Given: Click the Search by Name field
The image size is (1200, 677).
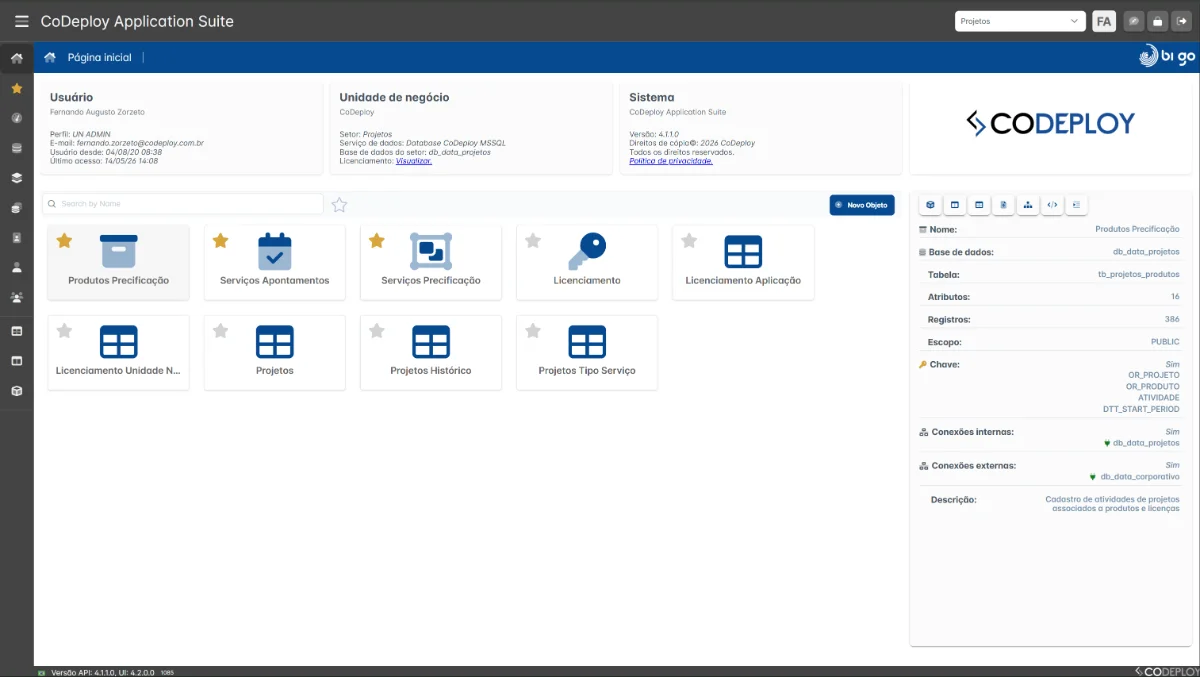Looking at the screenshot, I should click(x=183, y=204).
